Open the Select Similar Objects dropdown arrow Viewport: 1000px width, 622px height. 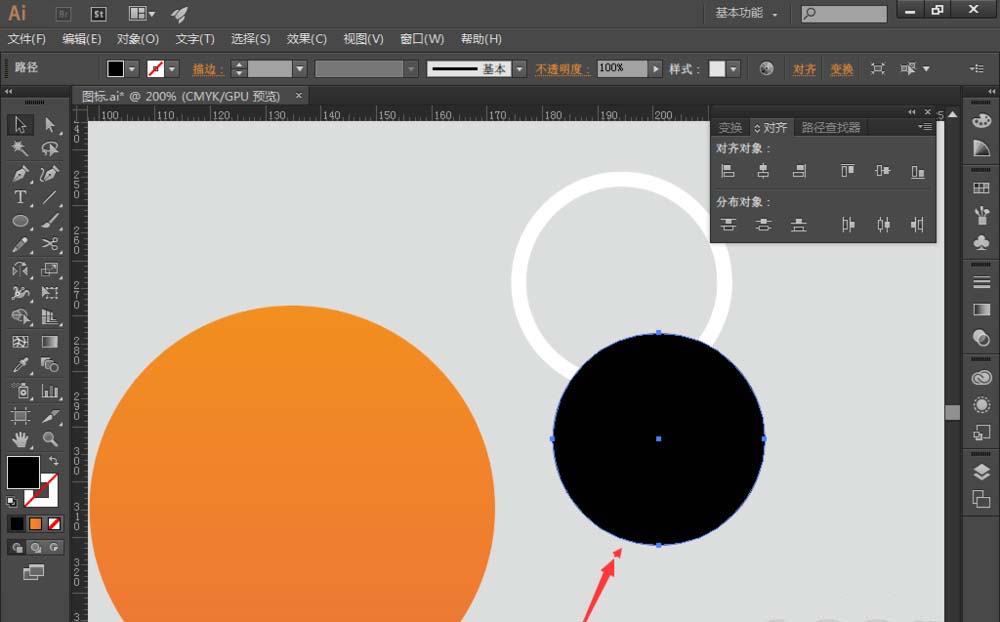pos(926,68)
